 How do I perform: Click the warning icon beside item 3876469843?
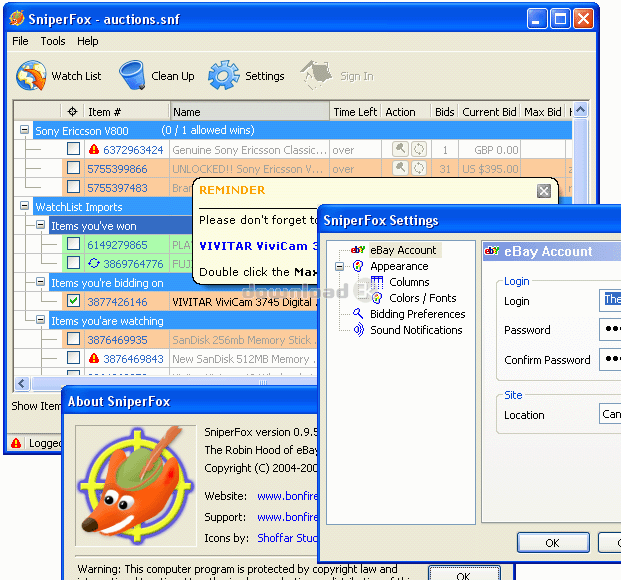(94, 359)
